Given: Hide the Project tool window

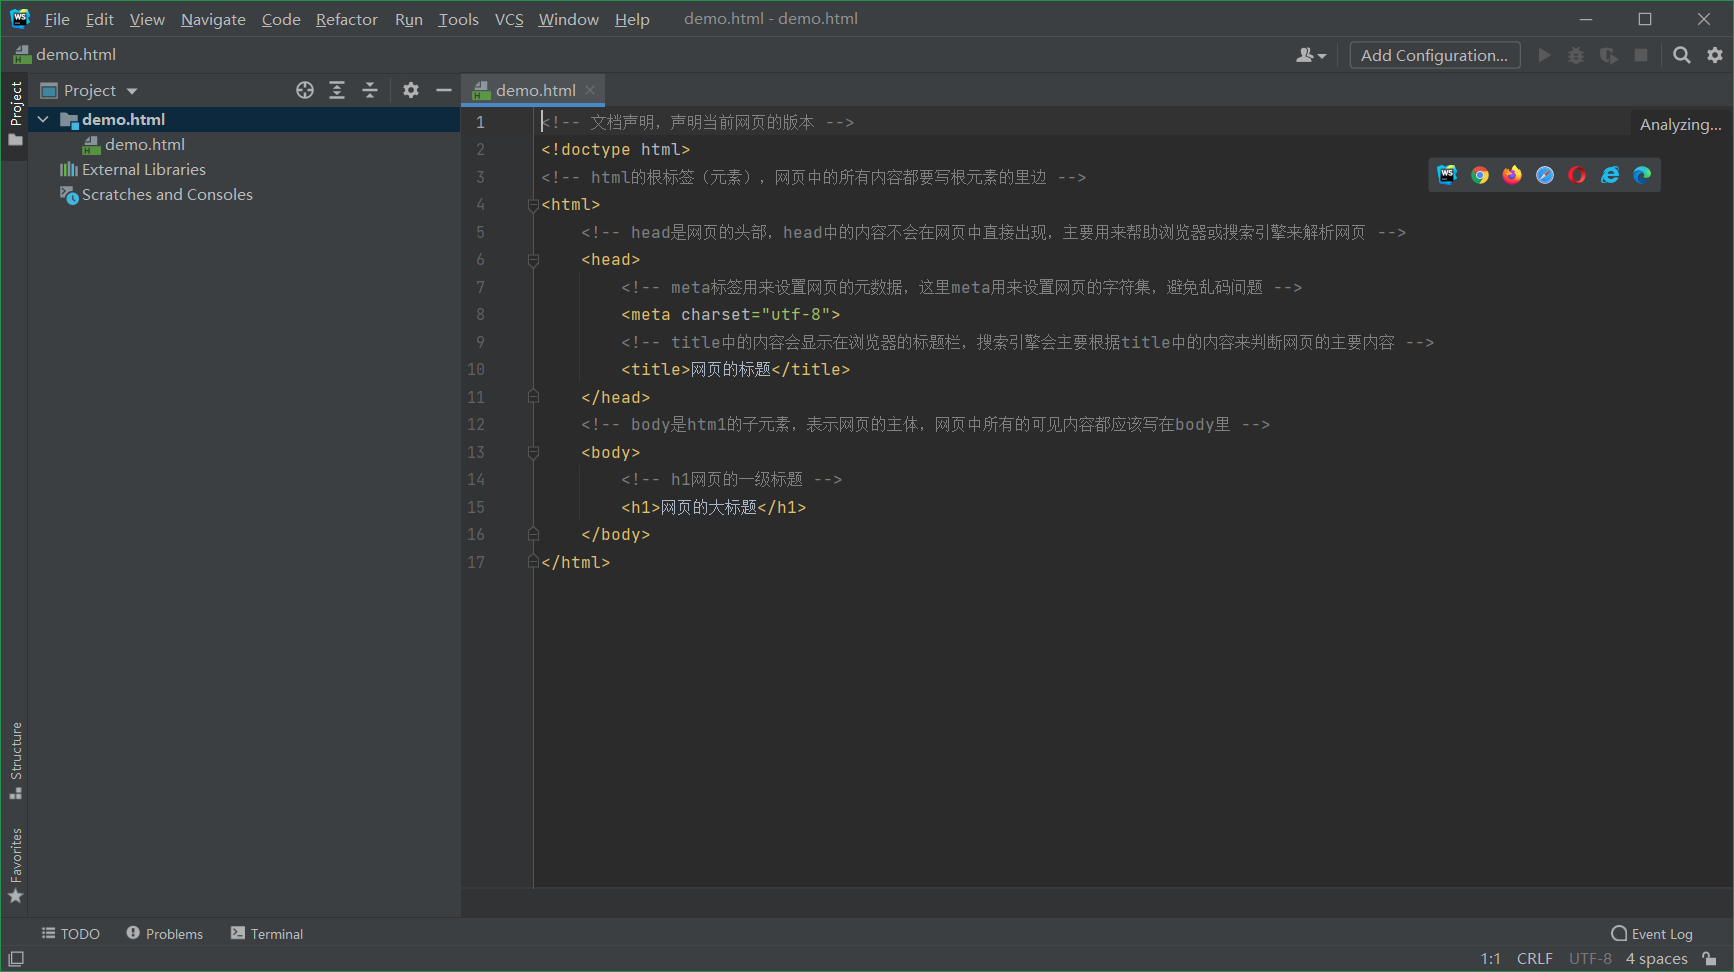Looking at the screenshot, I should point(444,90).
